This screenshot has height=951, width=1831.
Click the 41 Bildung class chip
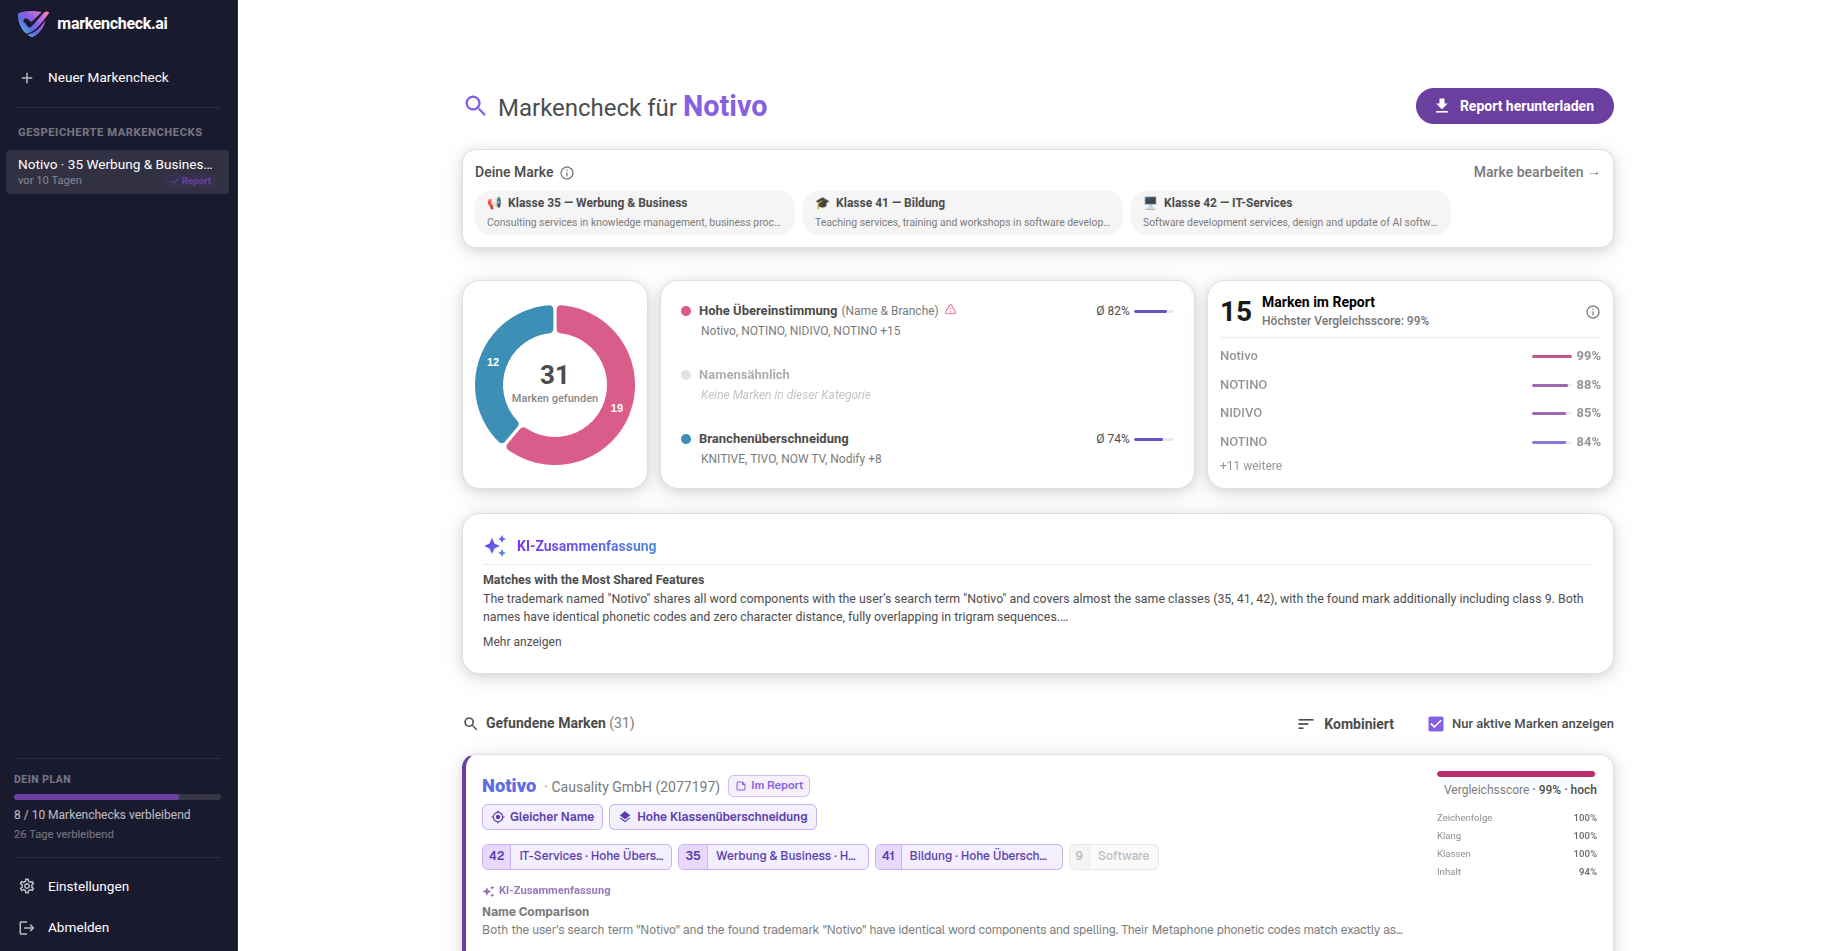coord(969,856)
